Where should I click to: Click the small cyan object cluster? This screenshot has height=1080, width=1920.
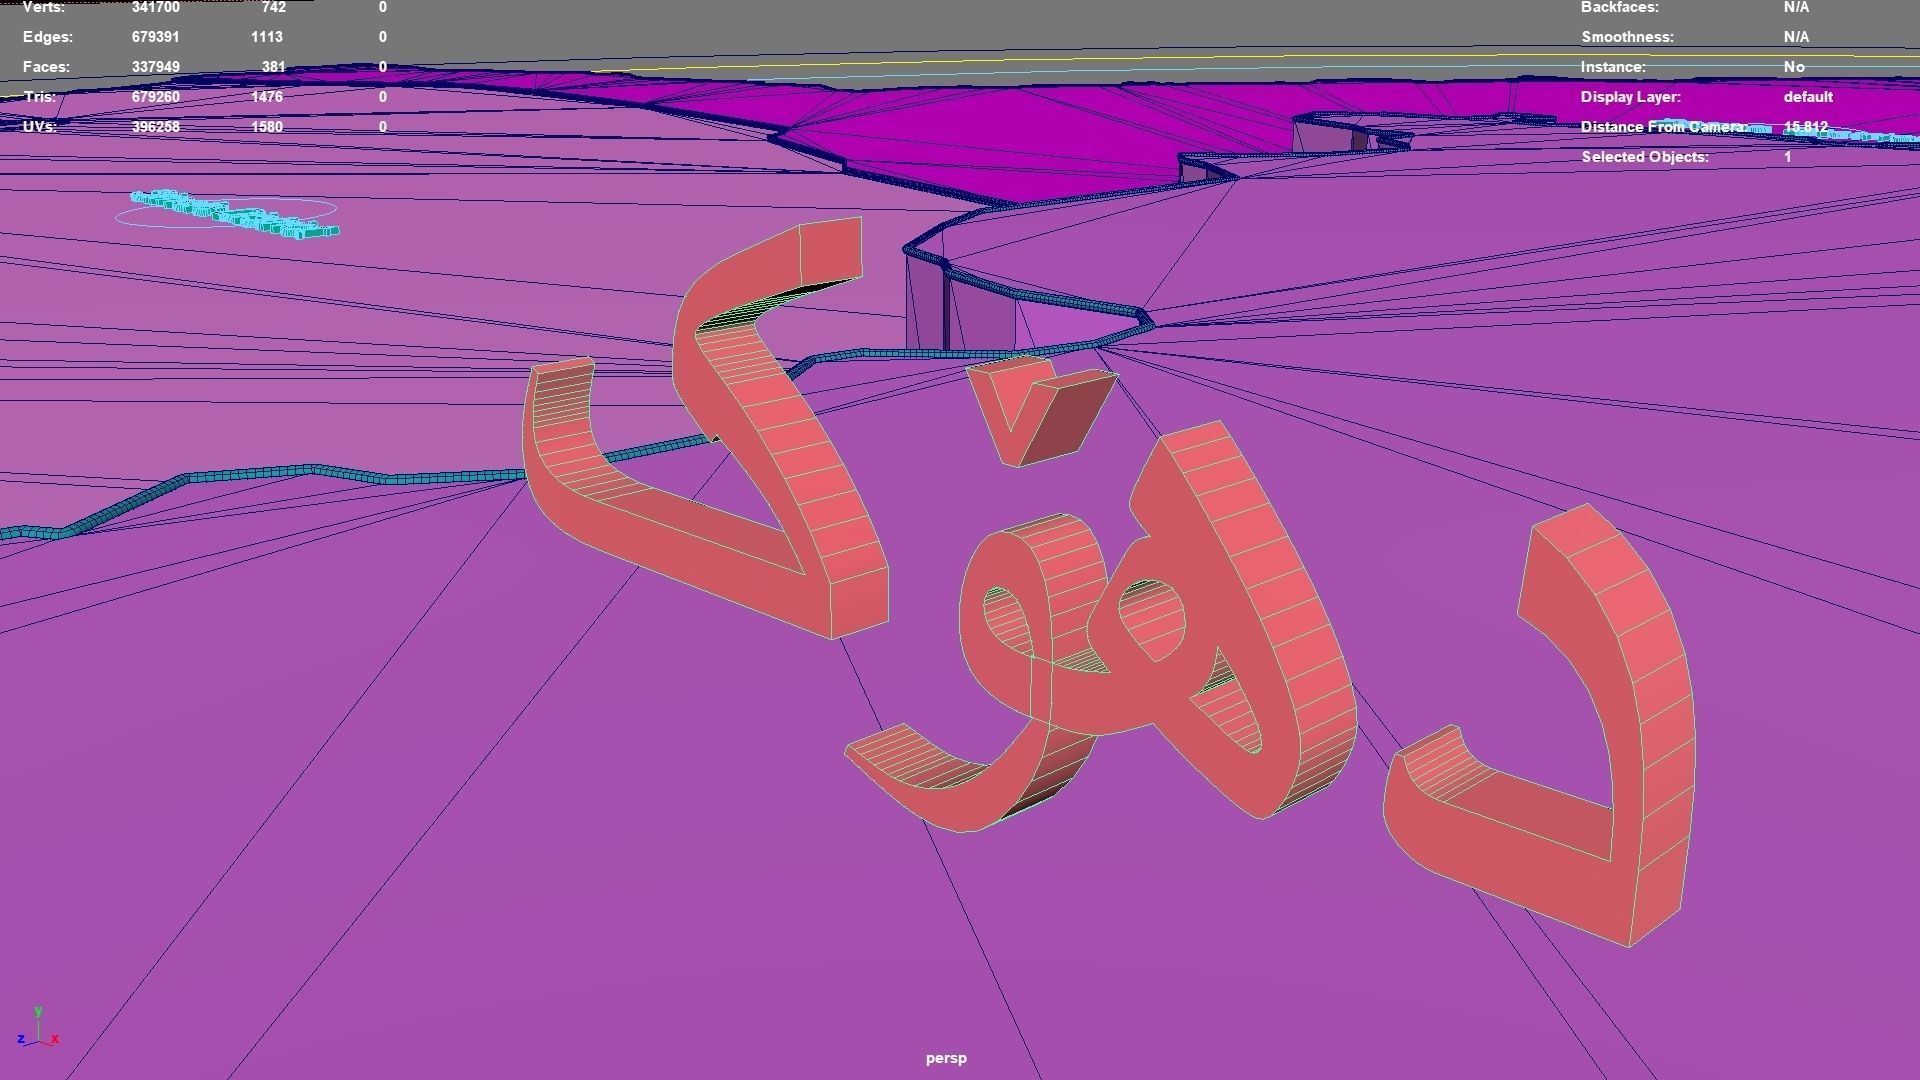point(235,214)
